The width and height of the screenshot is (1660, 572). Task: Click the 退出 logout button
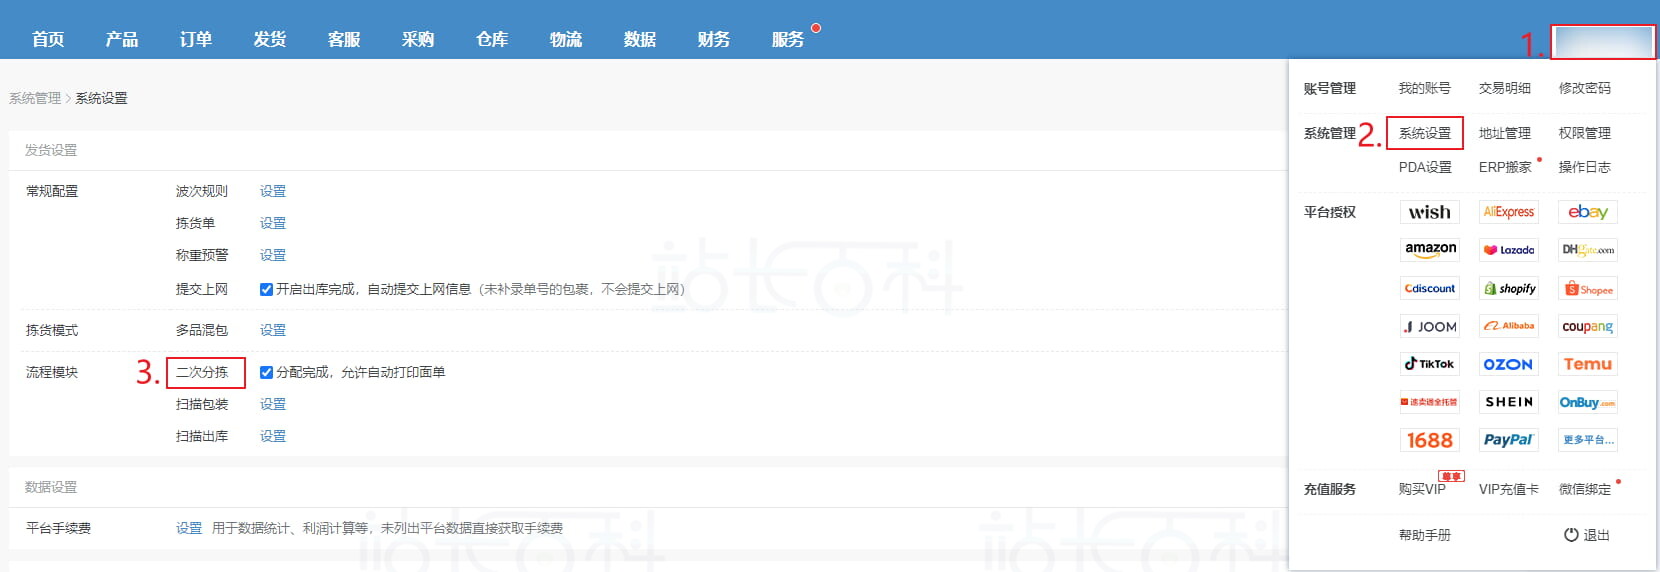[x=1587, y=535]
